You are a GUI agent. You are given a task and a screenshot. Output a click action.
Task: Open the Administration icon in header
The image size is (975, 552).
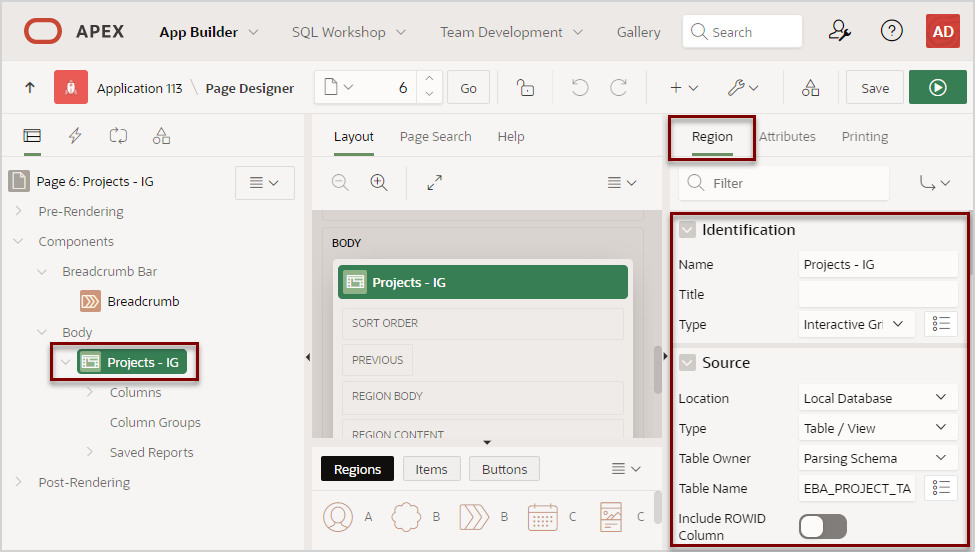point(839,31)
